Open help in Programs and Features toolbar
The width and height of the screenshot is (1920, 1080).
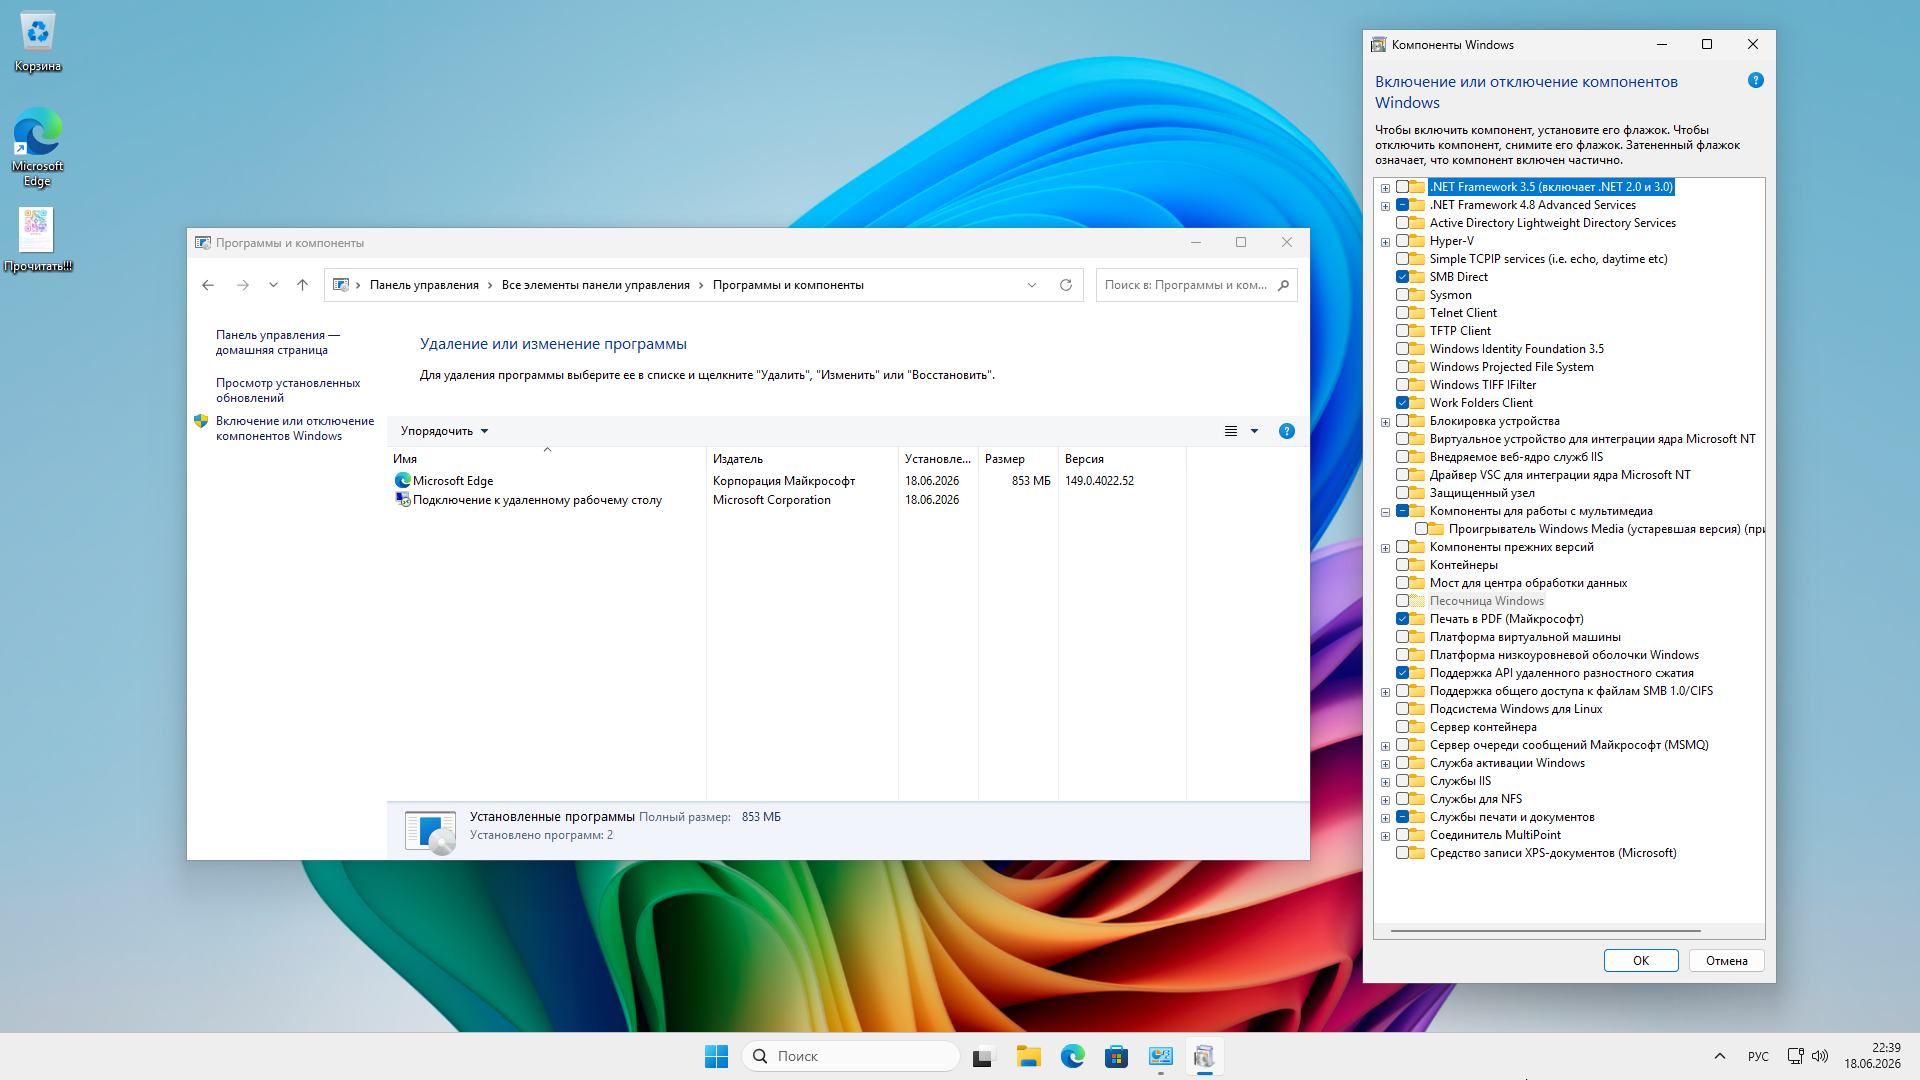pos(1287,431)
